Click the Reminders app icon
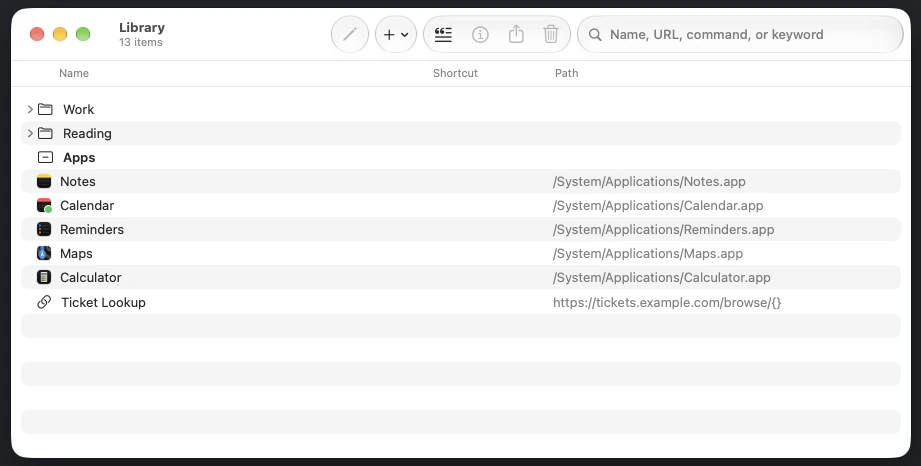921x466 pixels. click(44, 229)
